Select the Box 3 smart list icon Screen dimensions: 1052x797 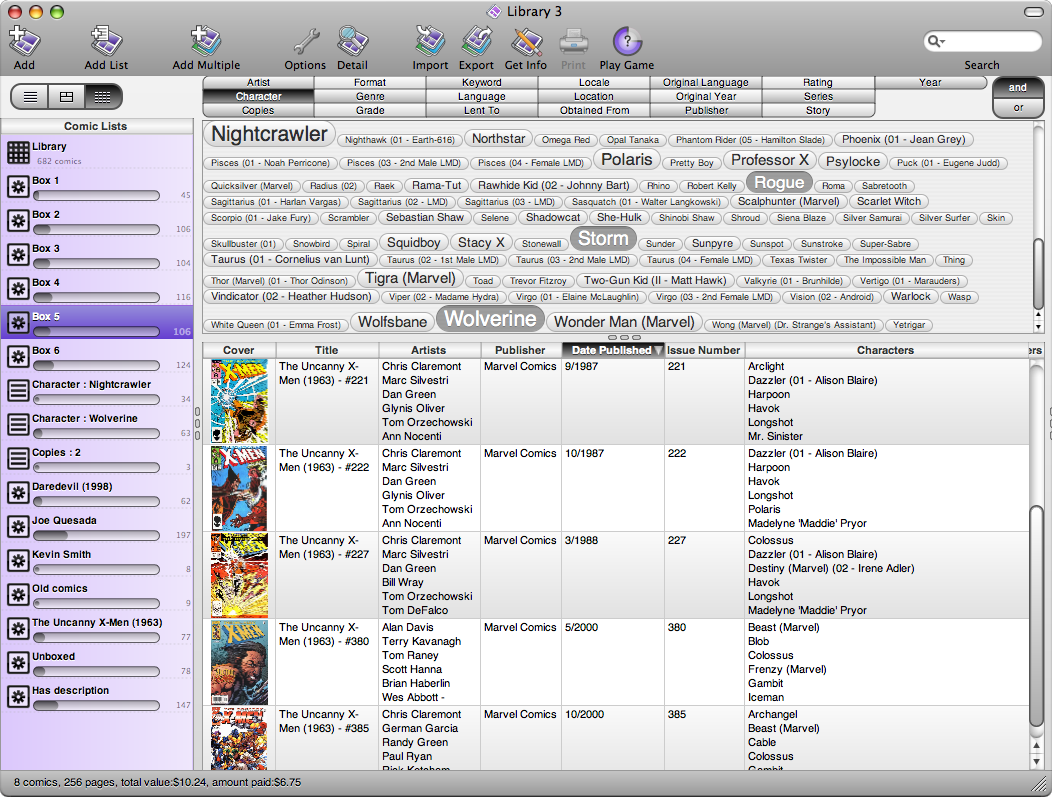pyautogui.click(x=18, y=254)
